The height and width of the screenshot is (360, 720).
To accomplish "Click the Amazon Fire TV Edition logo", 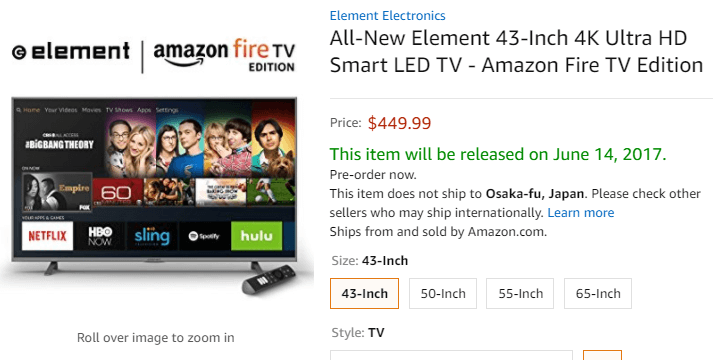I will (x=224, y=56).
